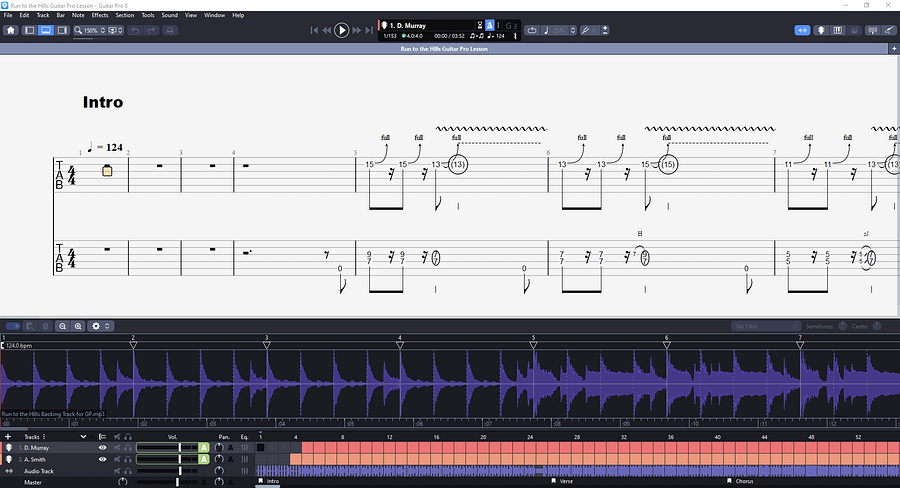Toggle the count-in hourglass icon

pyautogui.click(x=480, y=25)
